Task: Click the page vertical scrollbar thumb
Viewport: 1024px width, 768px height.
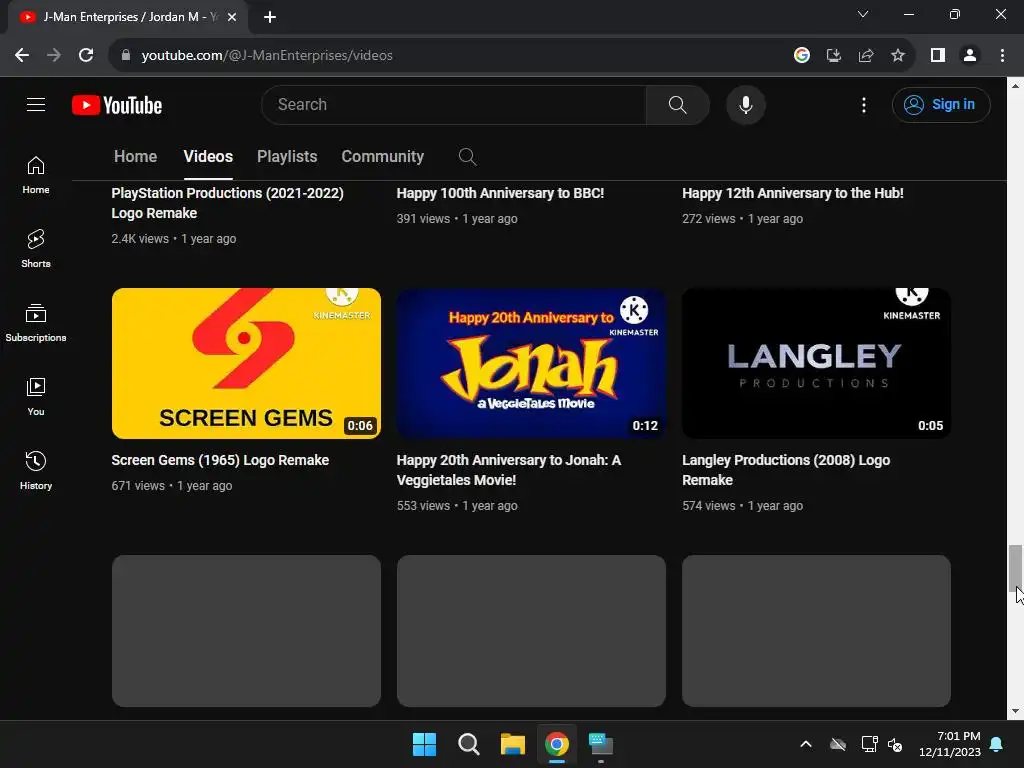Action: 1015,567
